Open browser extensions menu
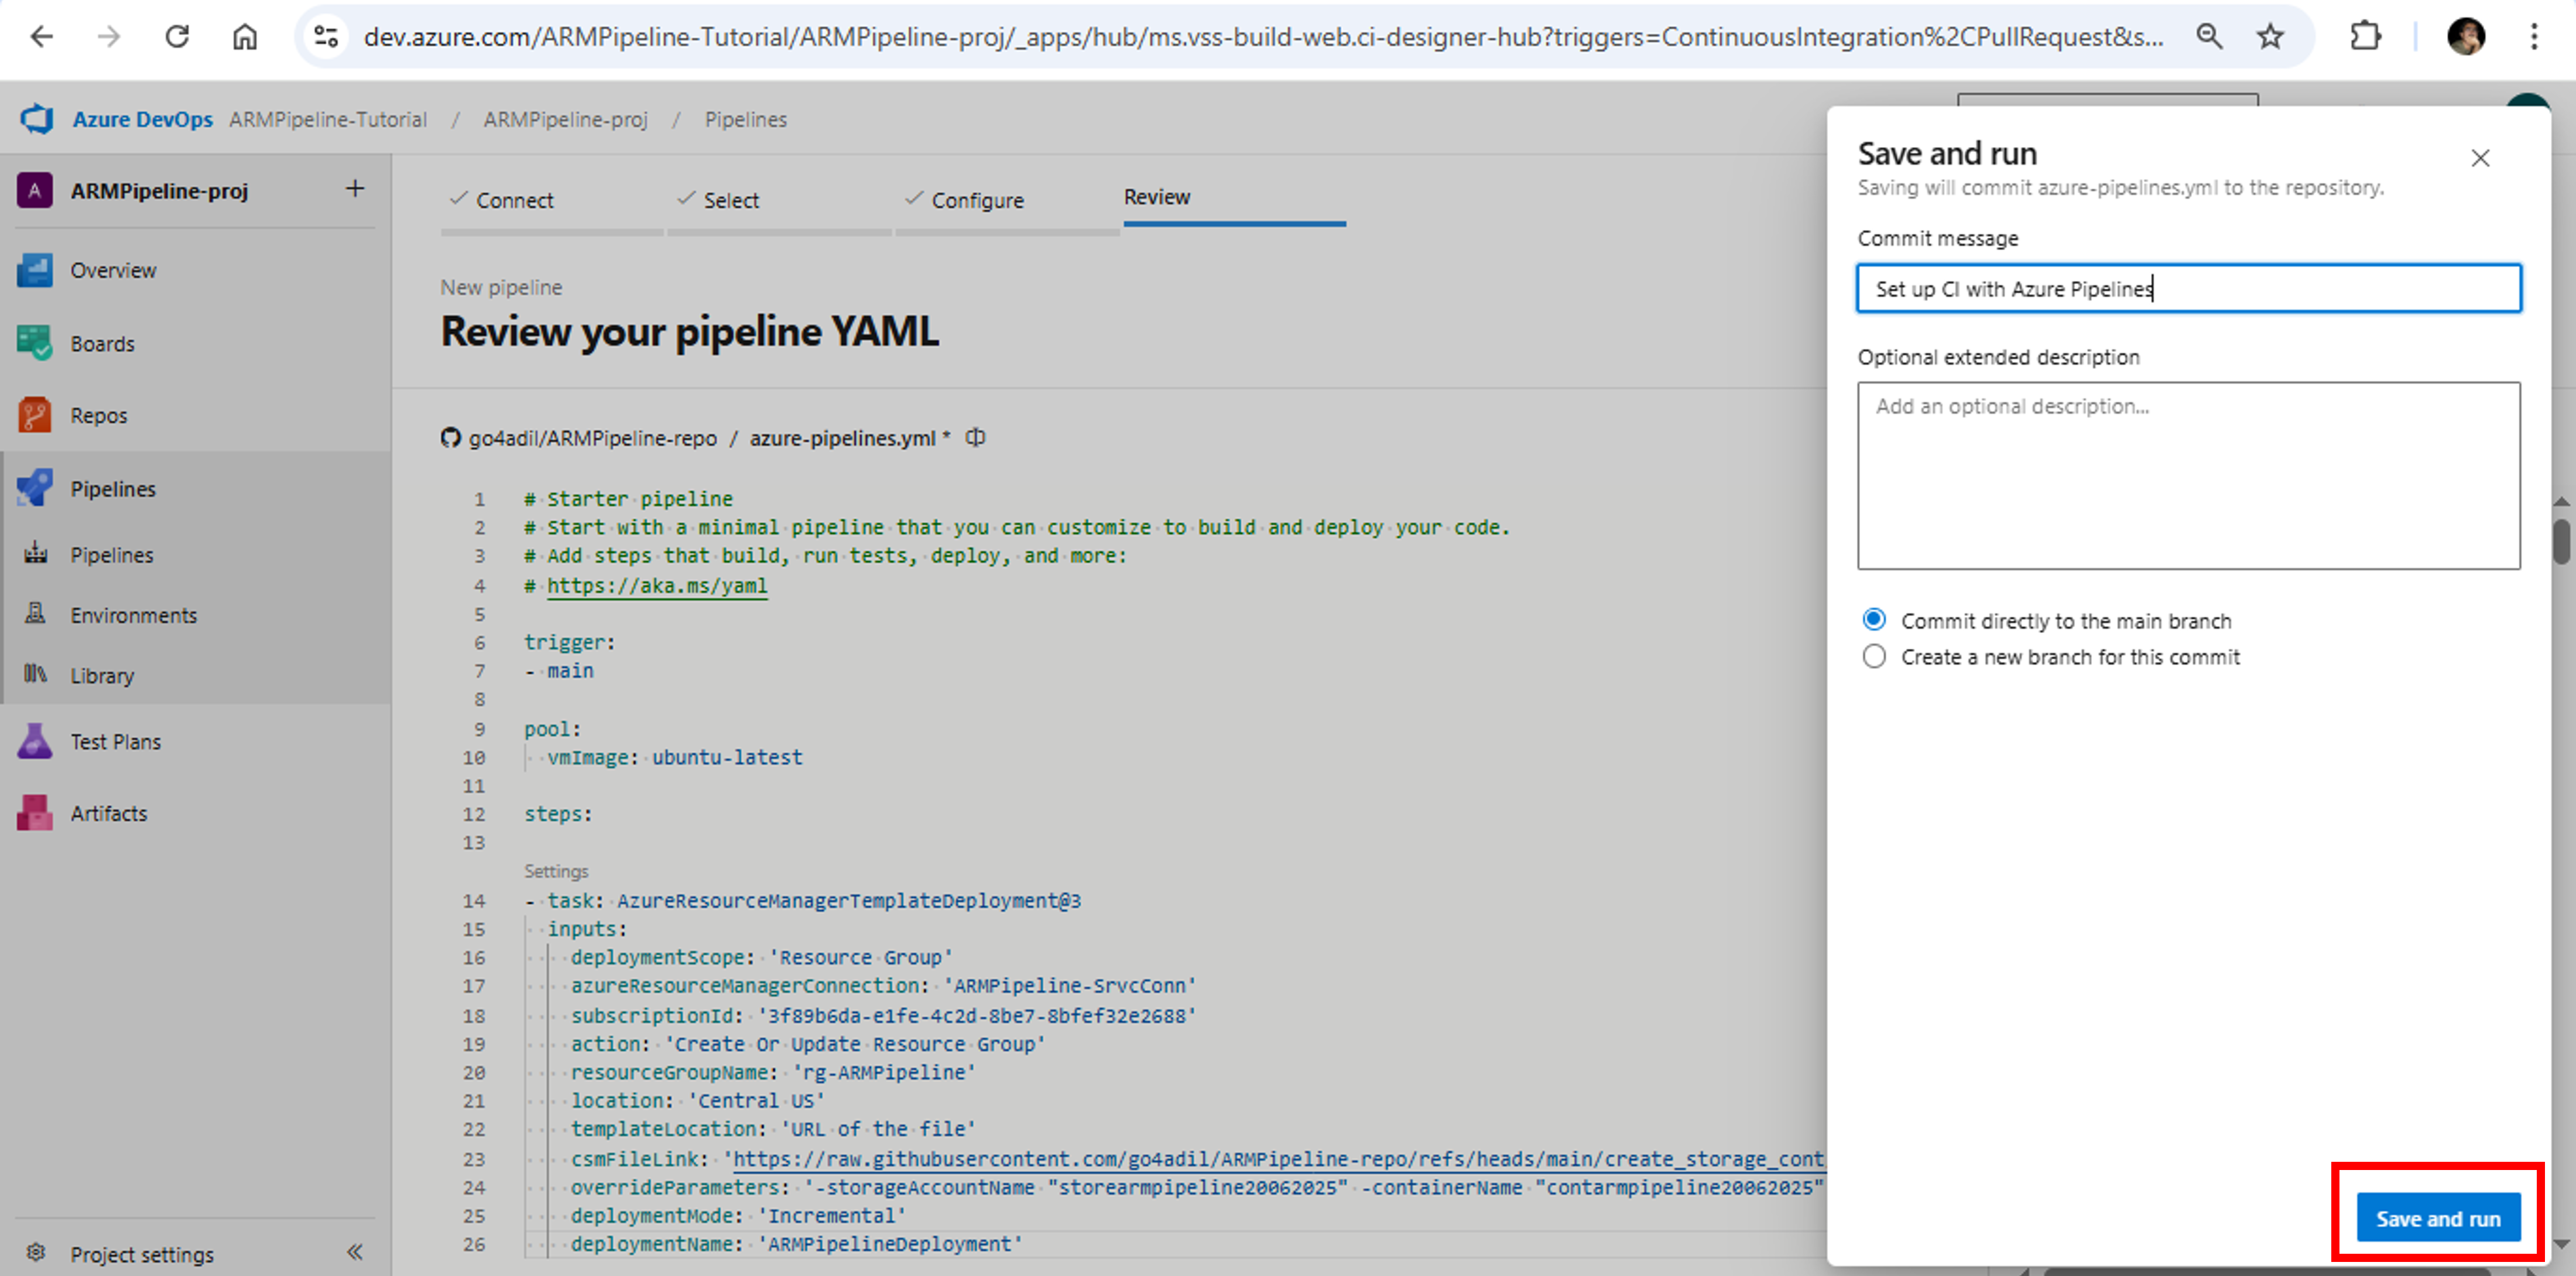This screenshot has width=2576, height=1276. [x=2366, y=36]
